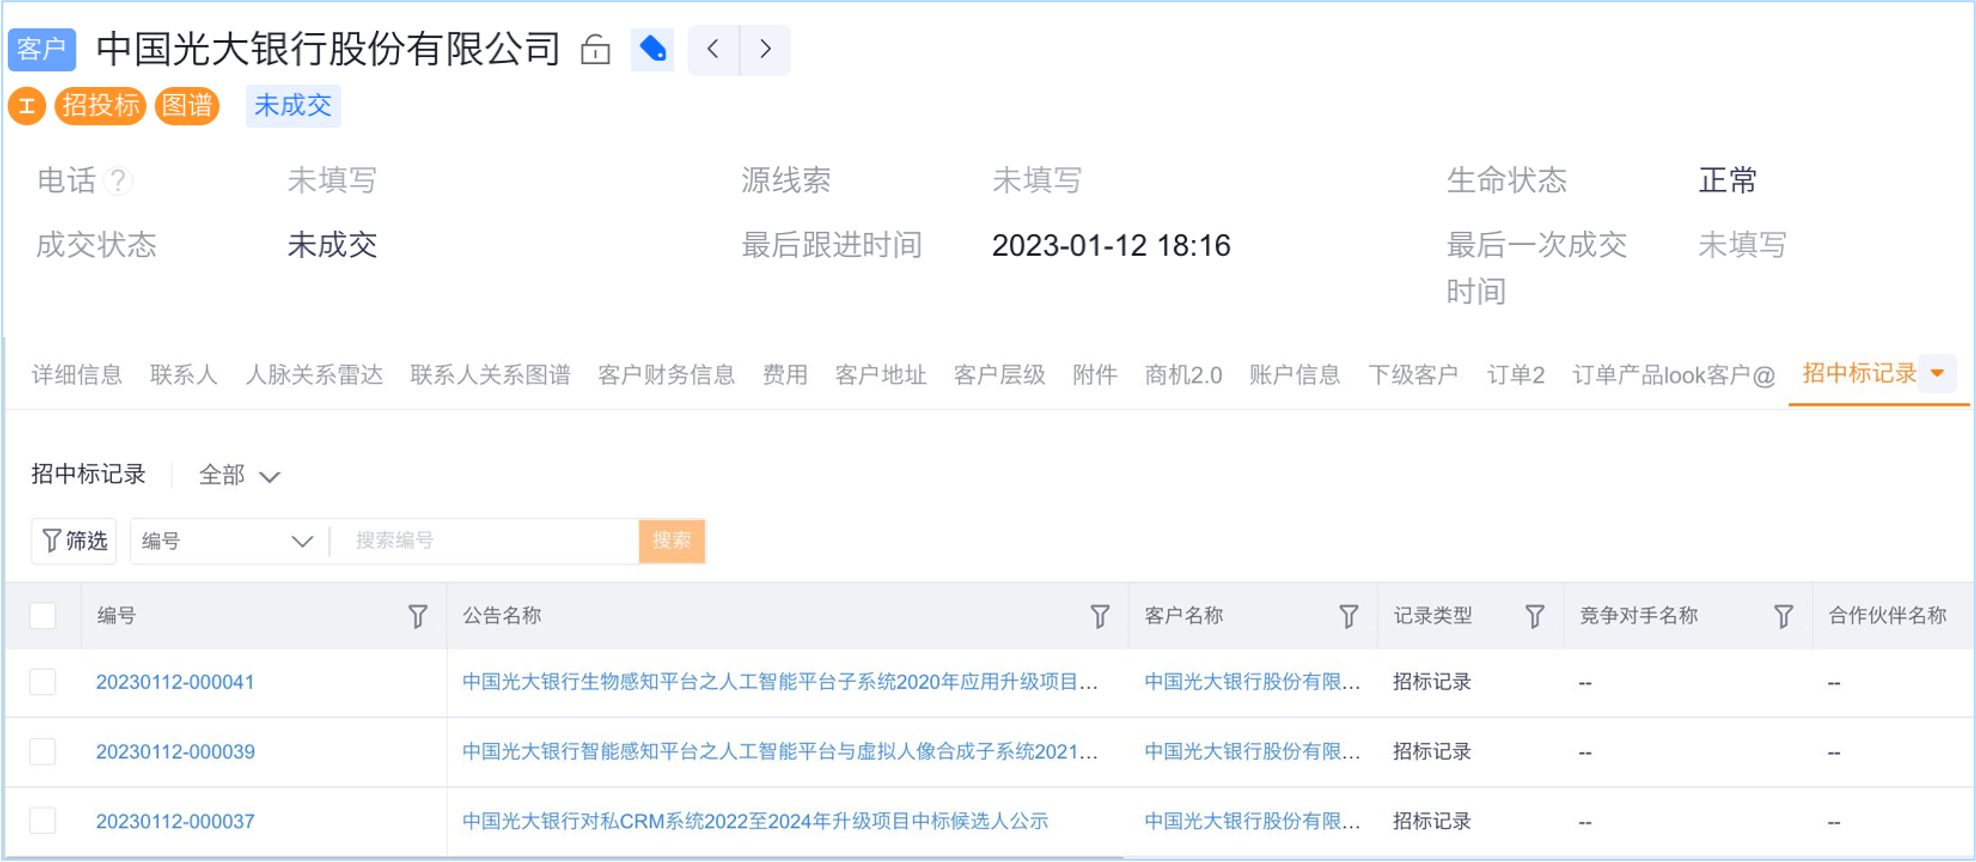Select the header checkbox for all rows

pyautogui.click(x=43, y=616)
